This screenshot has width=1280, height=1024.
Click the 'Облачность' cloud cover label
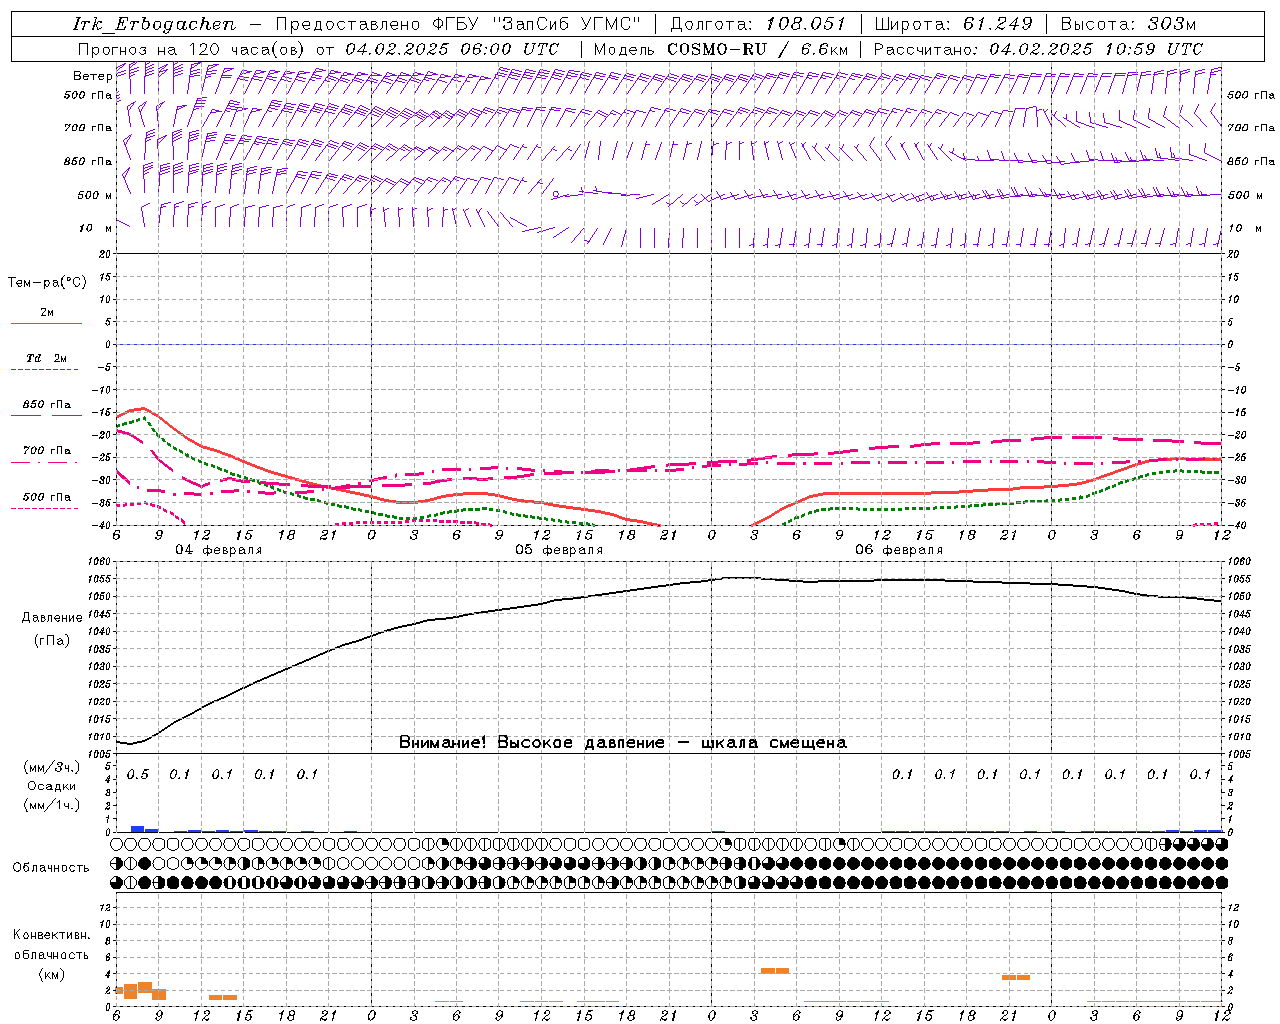(51, 867)
